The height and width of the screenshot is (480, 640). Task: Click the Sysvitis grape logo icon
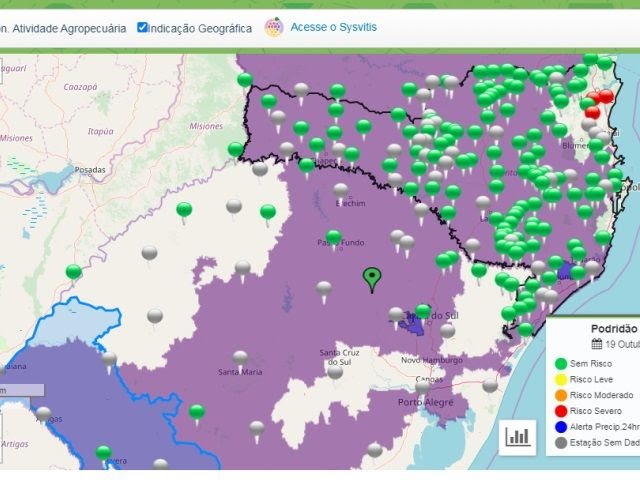[274, 27]
